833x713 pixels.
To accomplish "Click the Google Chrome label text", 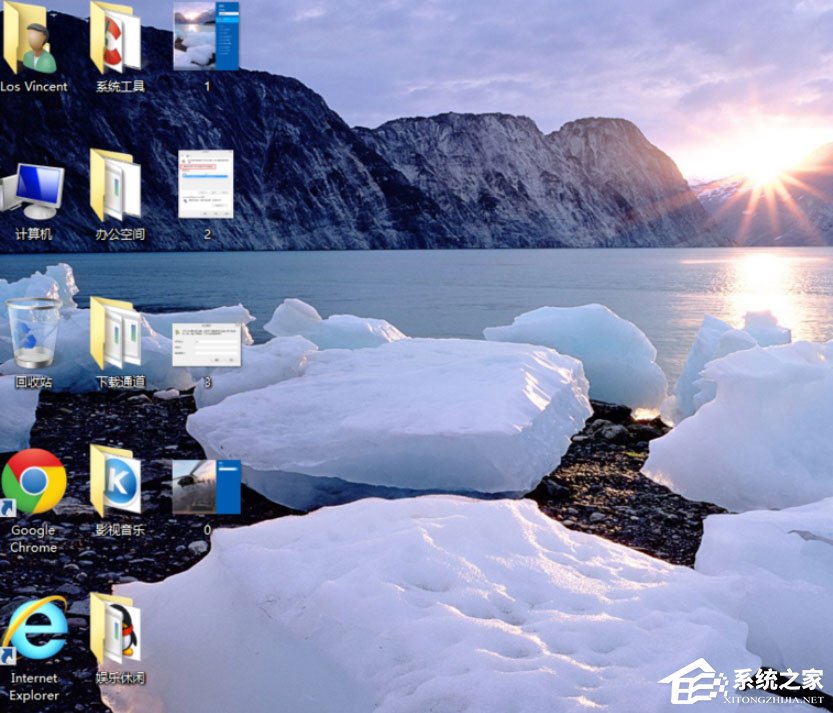I will 33,540.
